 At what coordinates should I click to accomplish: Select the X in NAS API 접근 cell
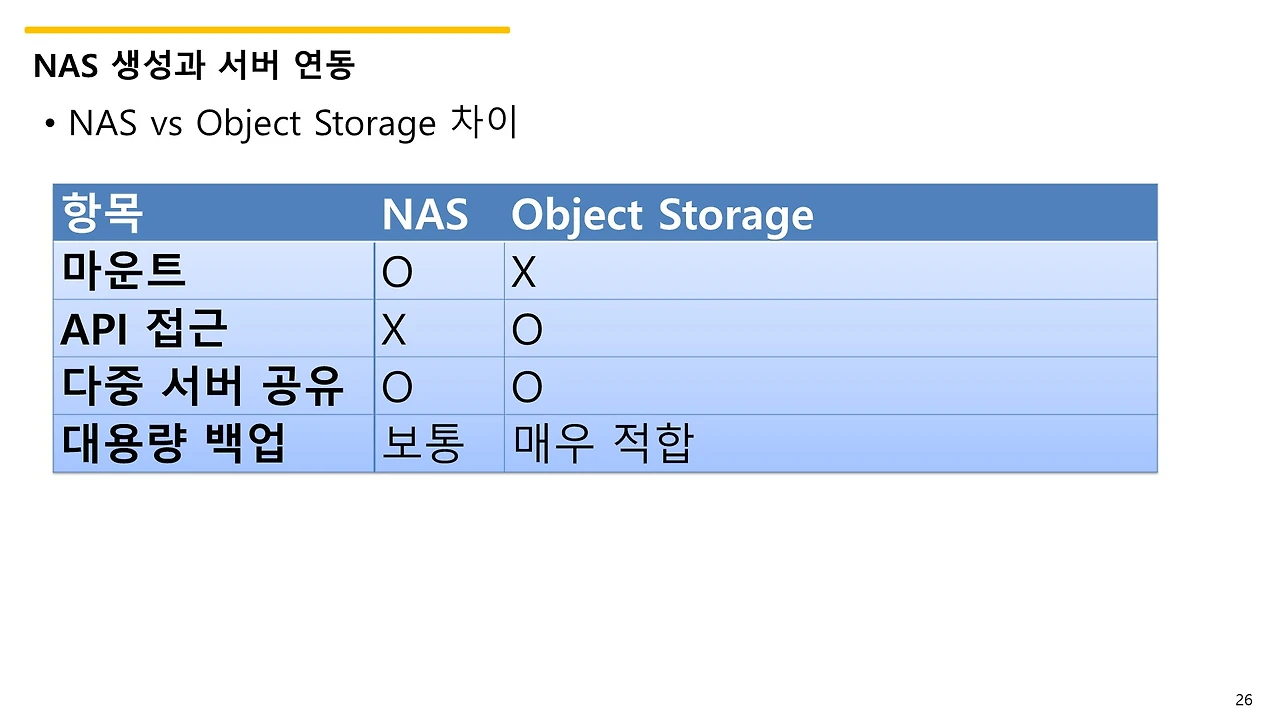tap(394, 331)
